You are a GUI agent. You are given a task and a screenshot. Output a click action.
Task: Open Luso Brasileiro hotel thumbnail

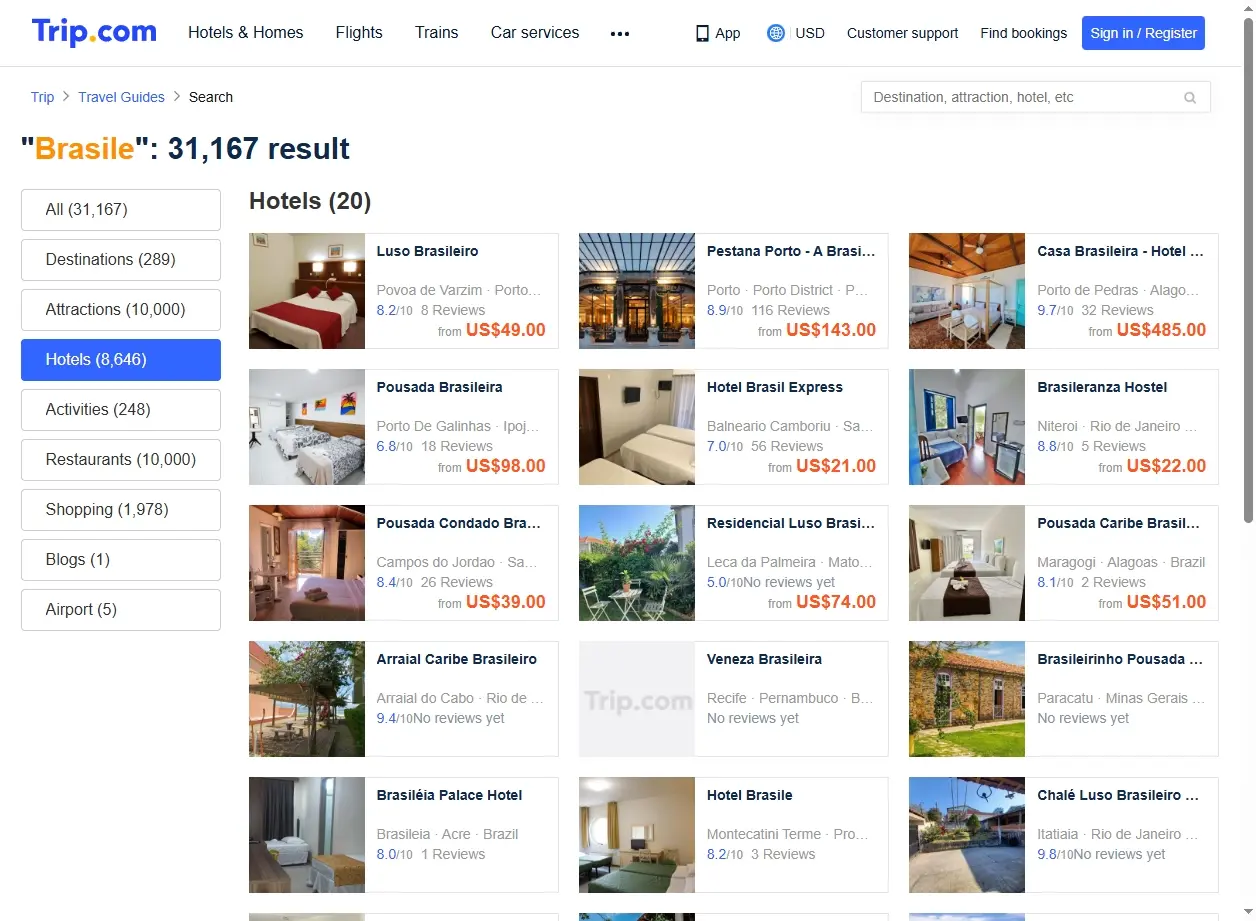coord(307,291)
